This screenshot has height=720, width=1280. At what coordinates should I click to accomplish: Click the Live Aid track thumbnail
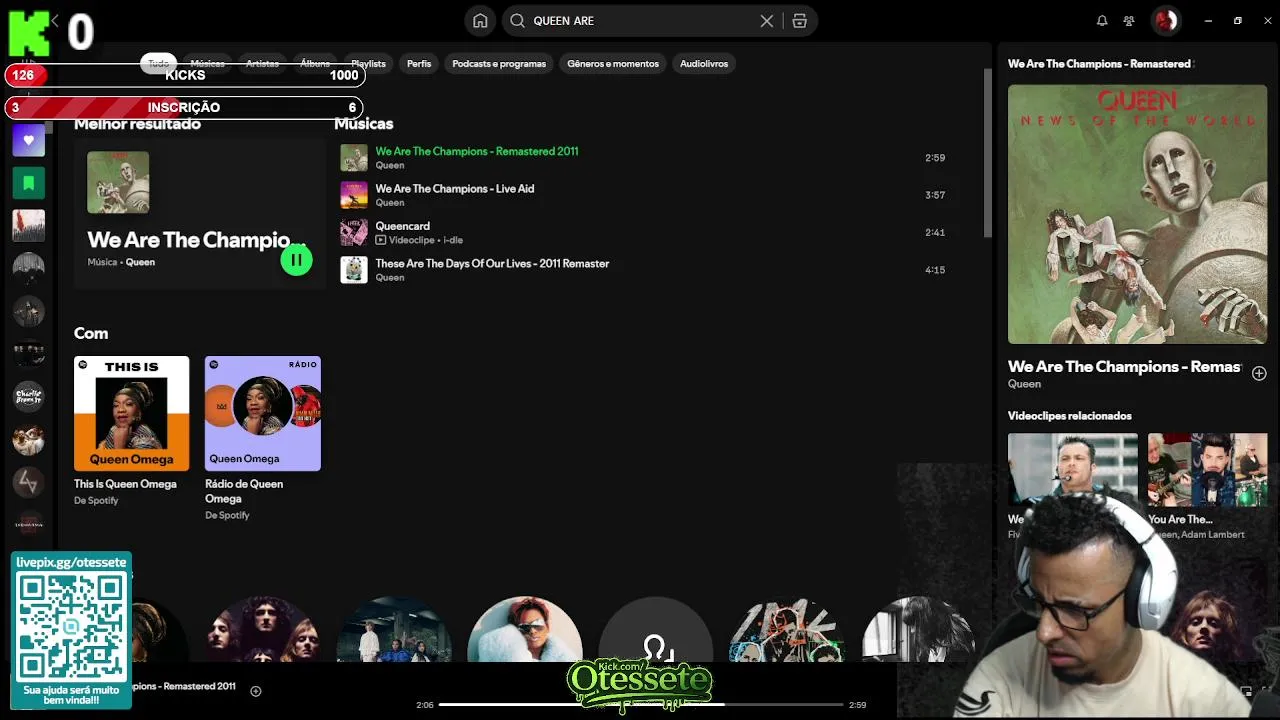coord(354,195)
